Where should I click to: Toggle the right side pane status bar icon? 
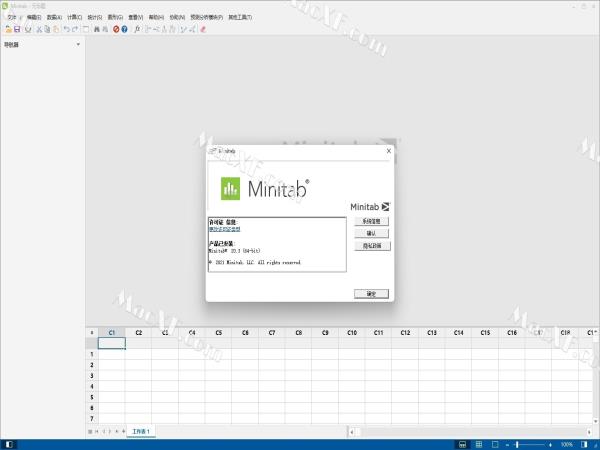click(584, 445)
